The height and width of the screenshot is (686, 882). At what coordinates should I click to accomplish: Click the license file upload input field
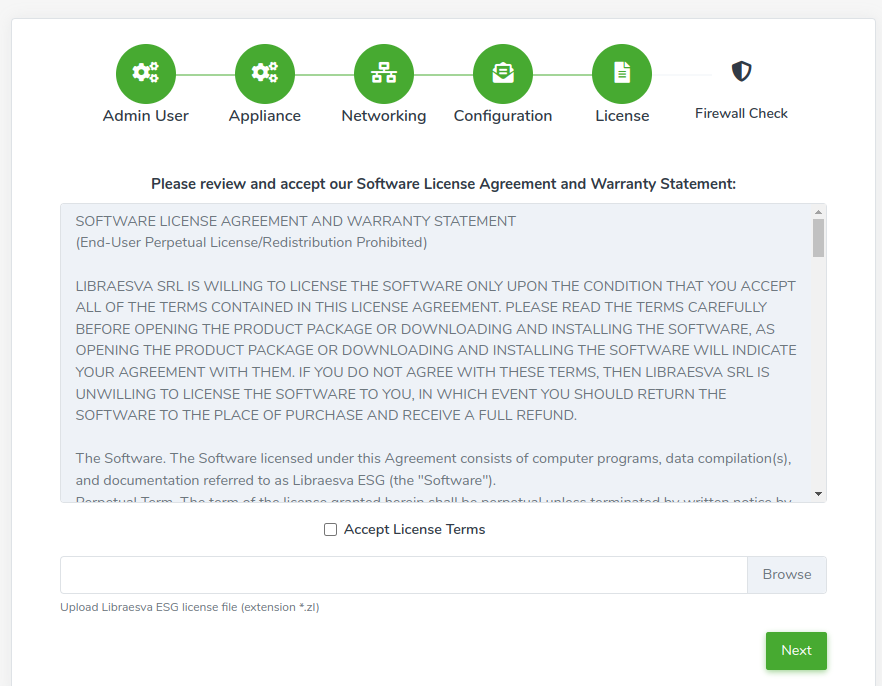point(404,575)
